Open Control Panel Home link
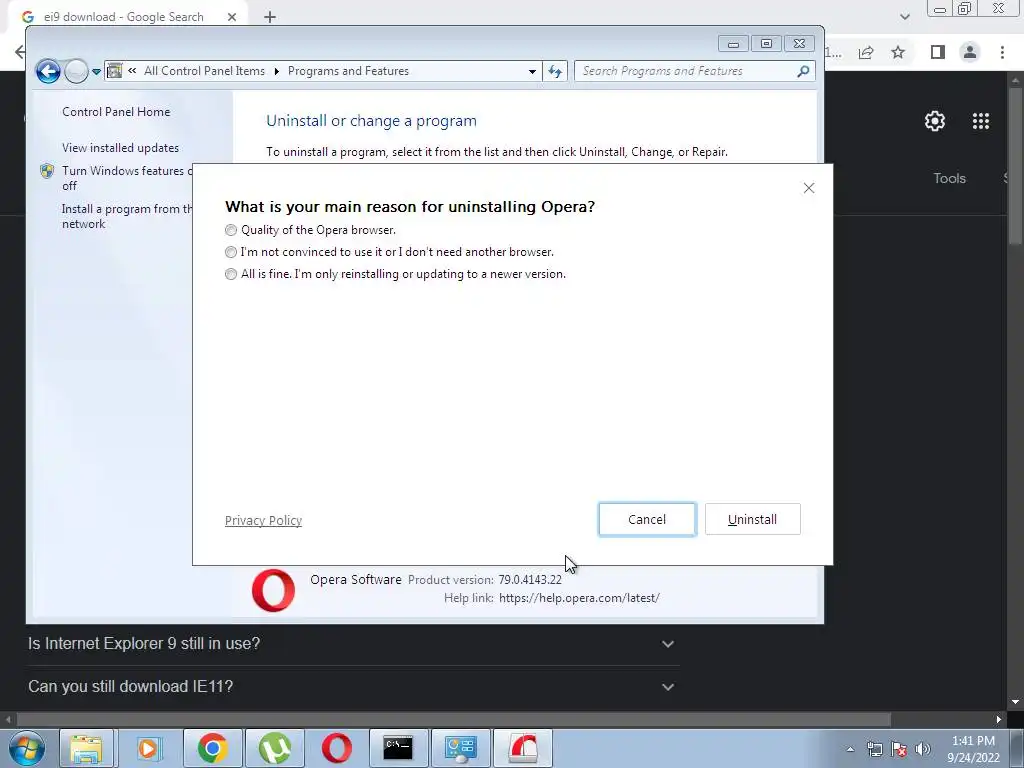Viewport: 1024px width, 768px height. point(116,112)
